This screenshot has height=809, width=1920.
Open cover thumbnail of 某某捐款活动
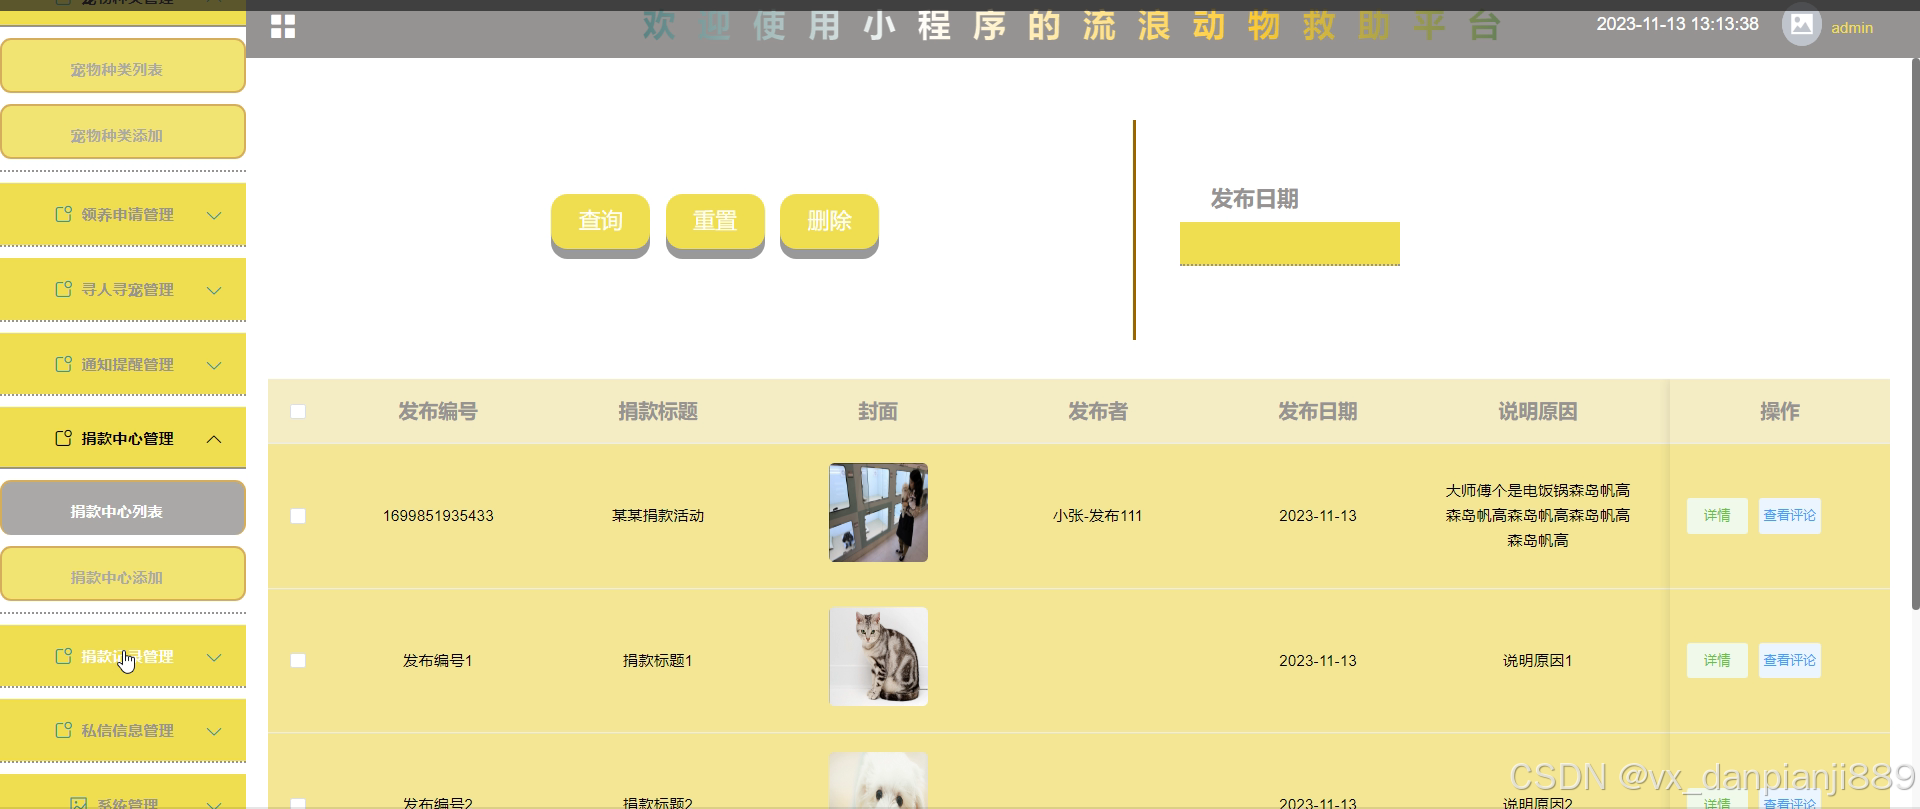pos(878,512)
